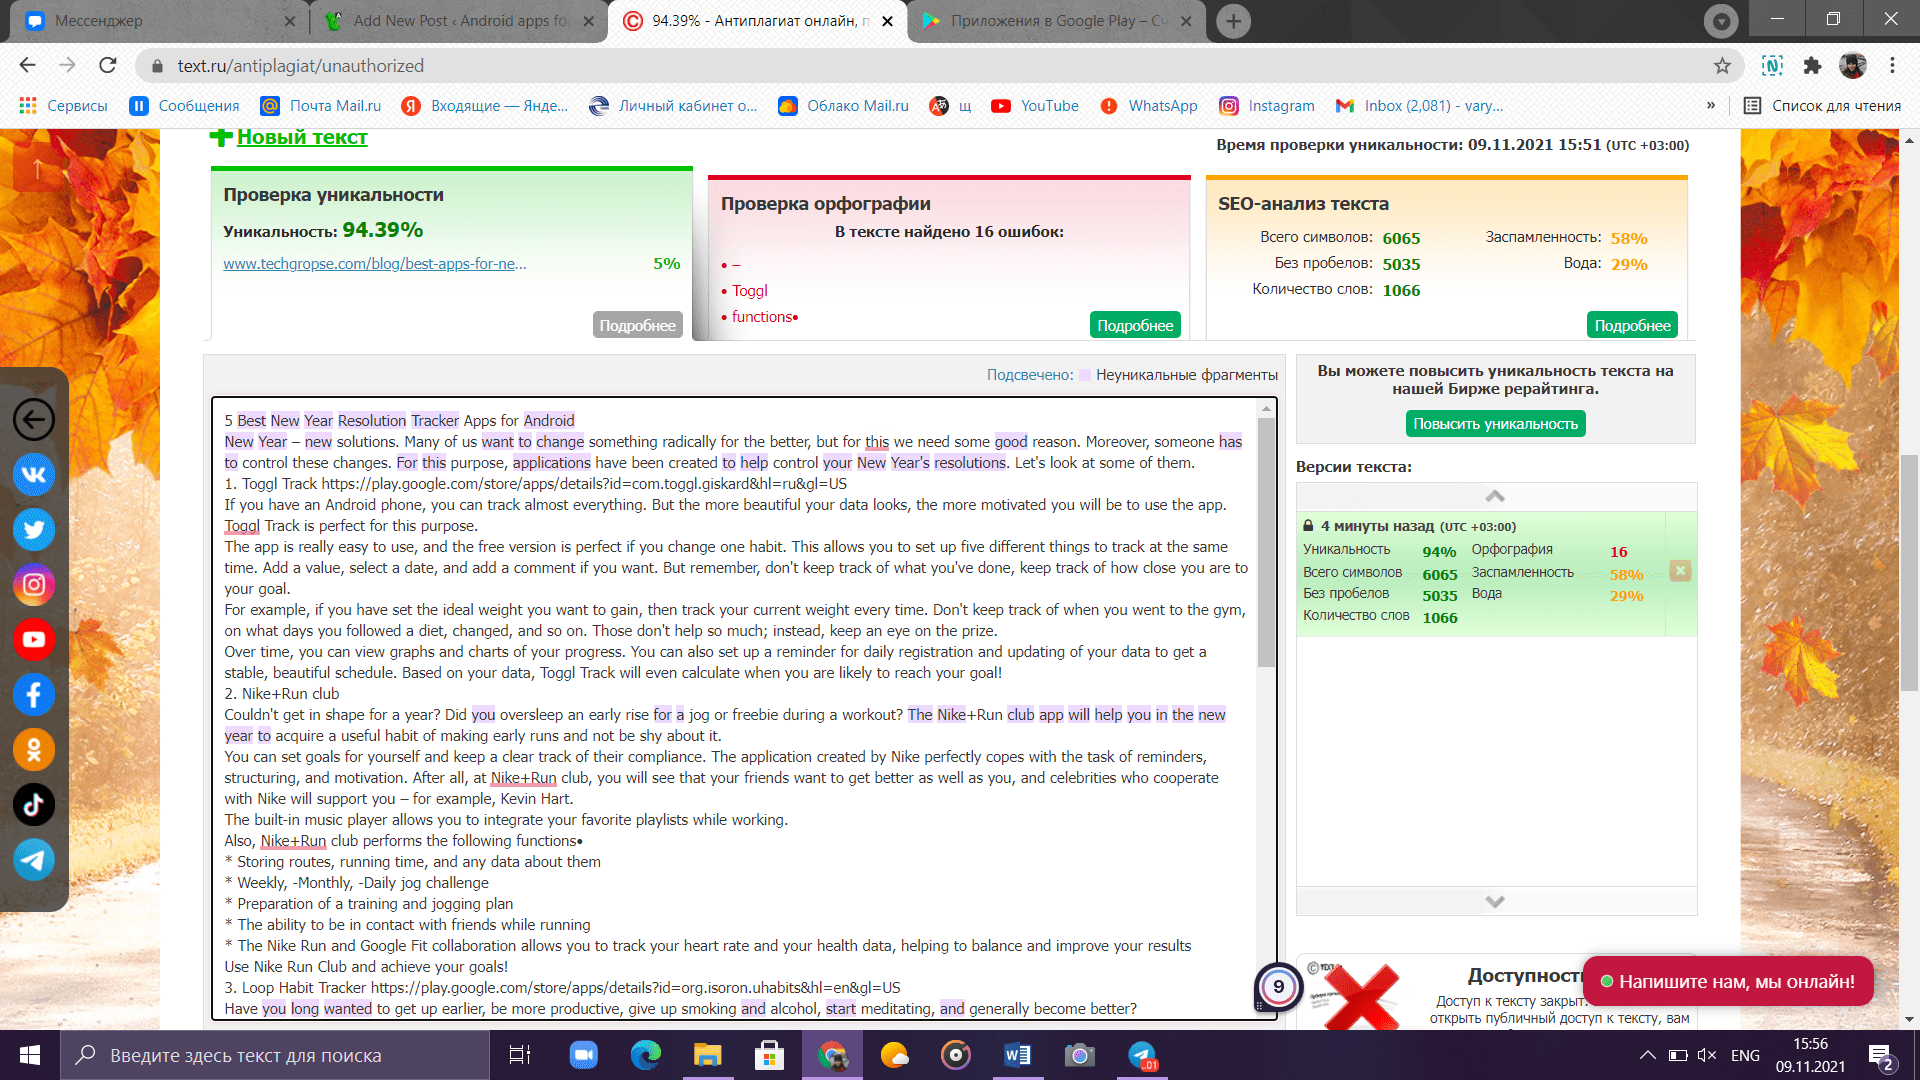Show hidden system tray icons
The image size is (1920, 1080).
point(1647,1055)
